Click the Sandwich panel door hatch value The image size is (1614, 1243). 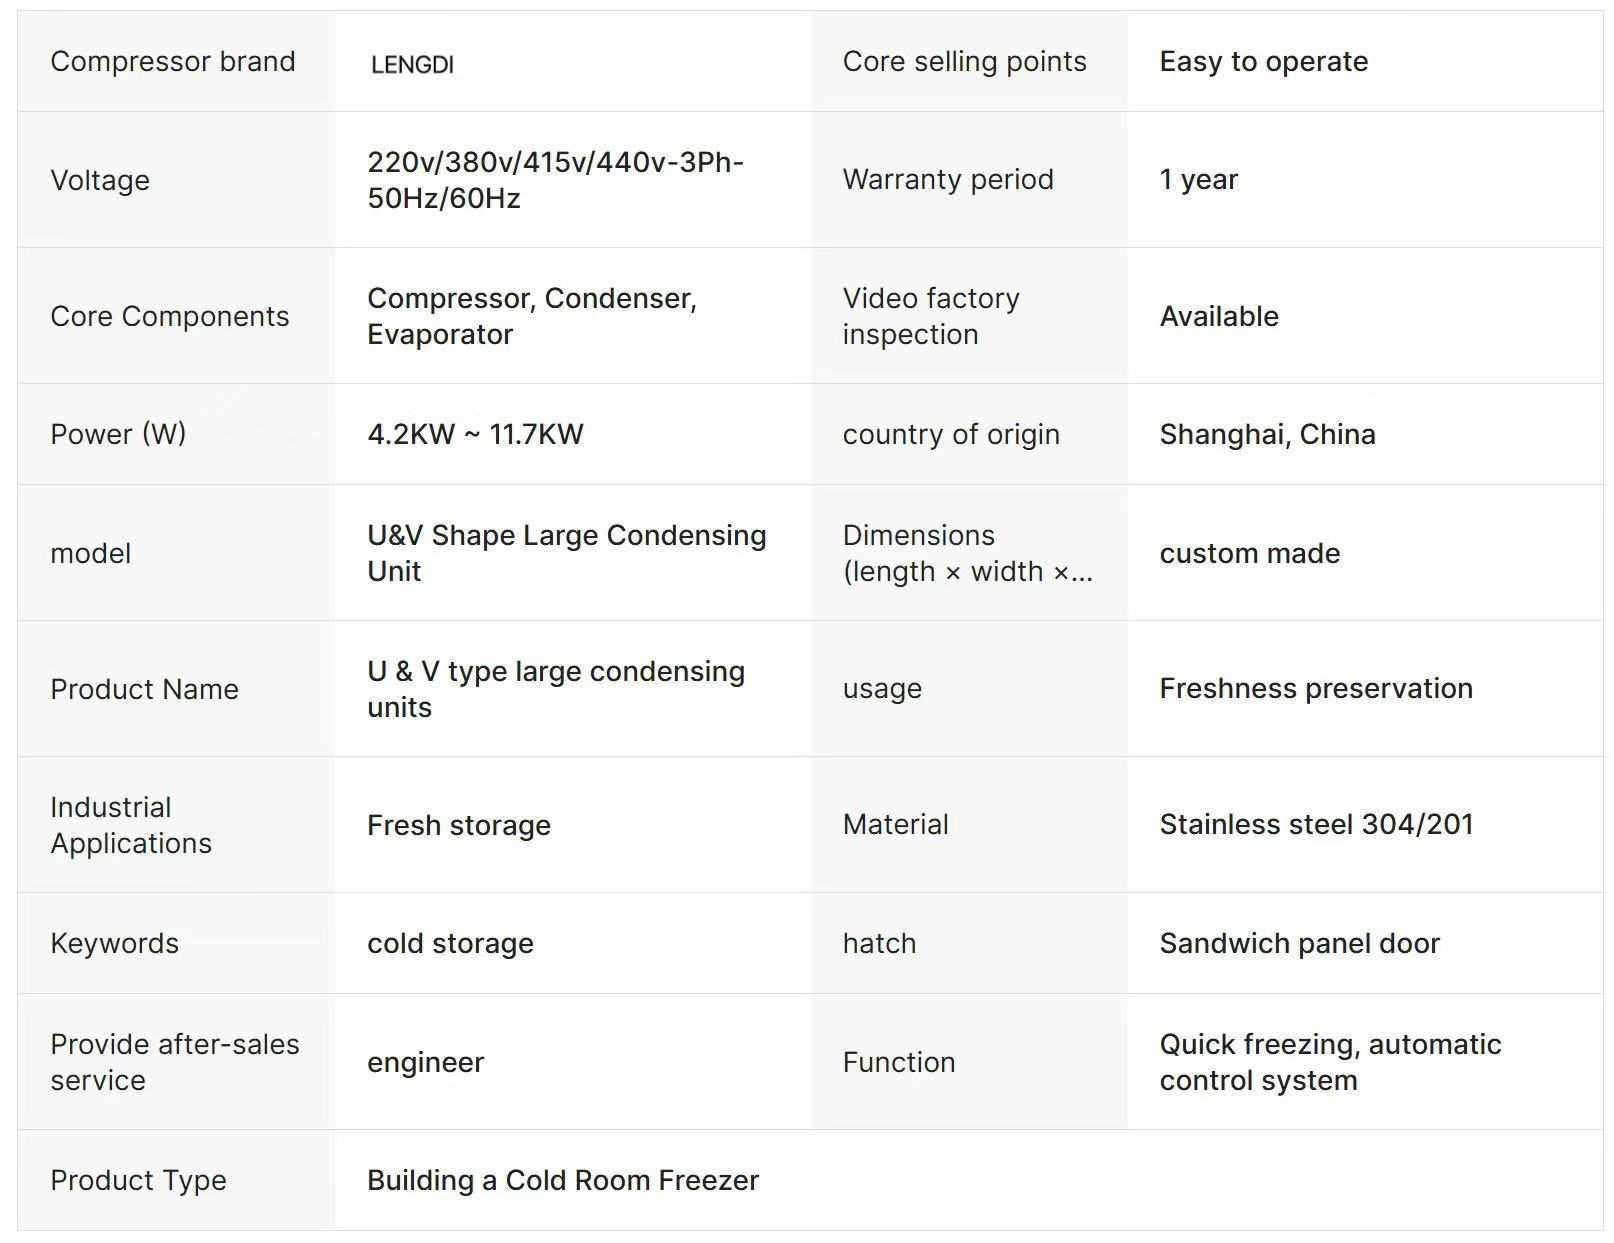[1299, 943]
